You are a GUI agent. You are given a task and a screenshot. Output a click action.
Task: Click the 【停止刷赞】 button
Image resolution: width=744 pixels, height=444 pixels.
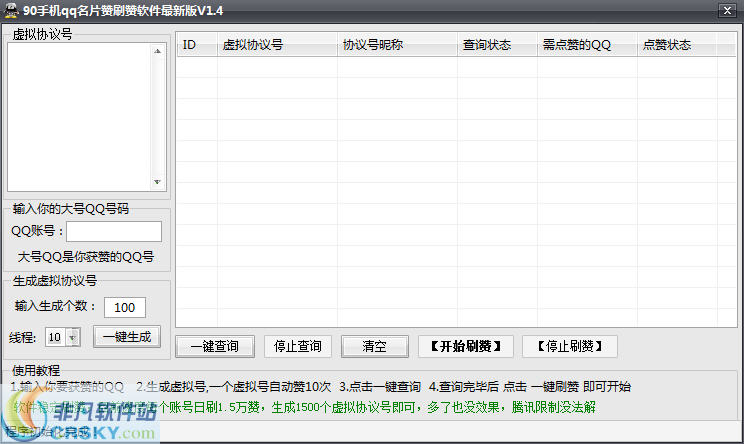click(x=569, y=346)
